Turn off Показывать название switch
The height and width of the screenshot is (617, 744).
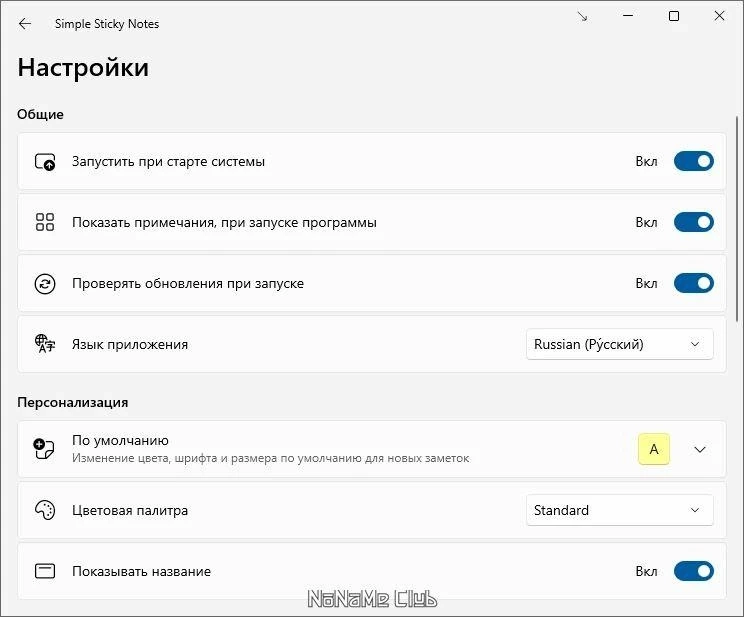tap(694, 571)
